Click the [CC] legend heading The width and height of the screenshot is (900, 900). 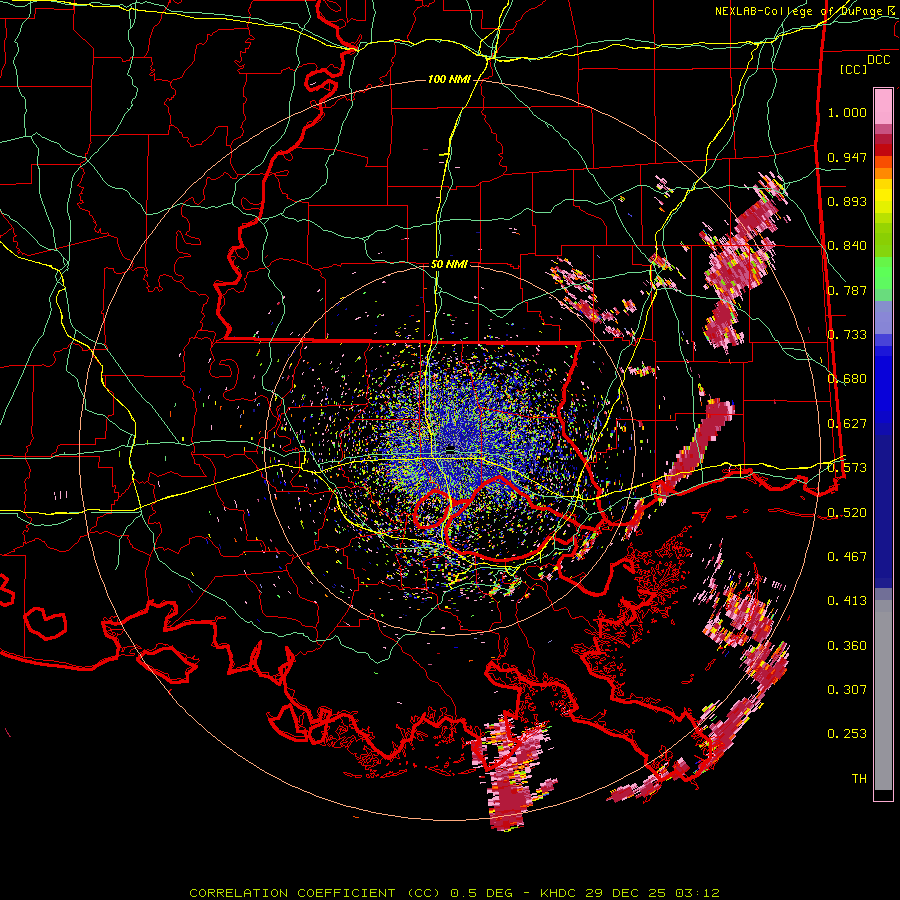tap(854, 69)
